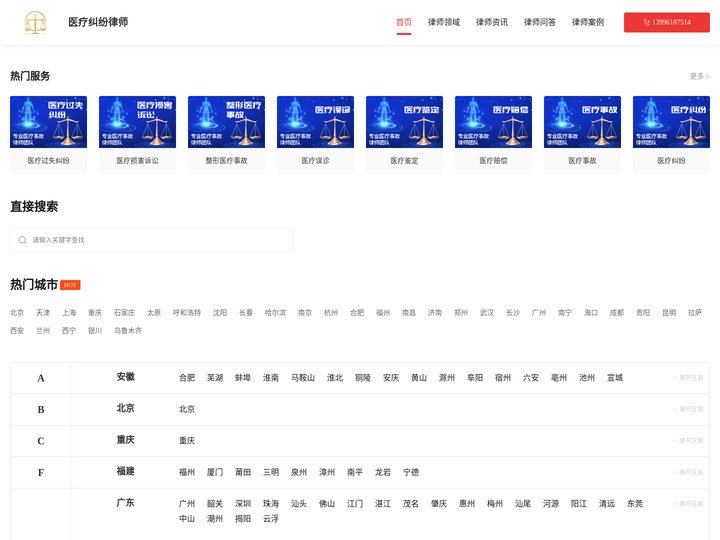Choose 西安 in hot cities
Screen dimensions: 720x540
pyautogui.click(x=17, y=331)
